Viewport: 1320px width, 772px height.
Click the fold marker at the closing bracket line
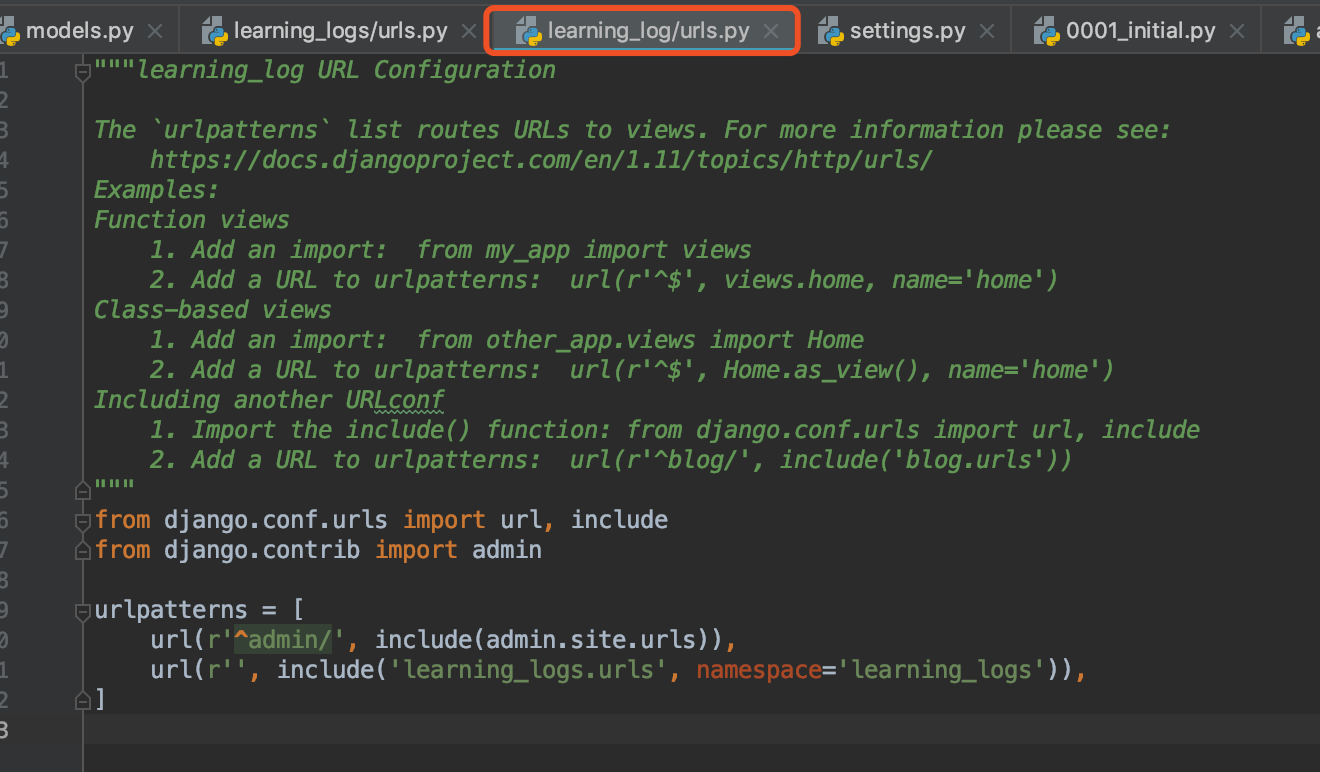point(82,700)
